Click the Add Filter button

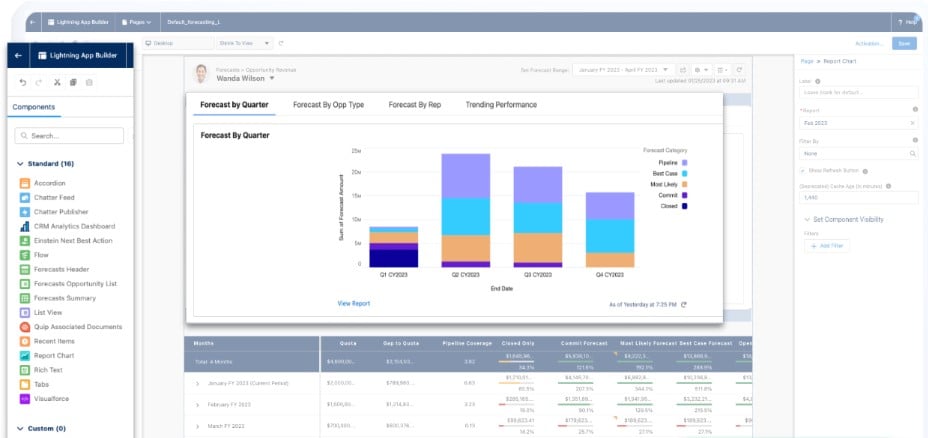[x=827, y=246]
